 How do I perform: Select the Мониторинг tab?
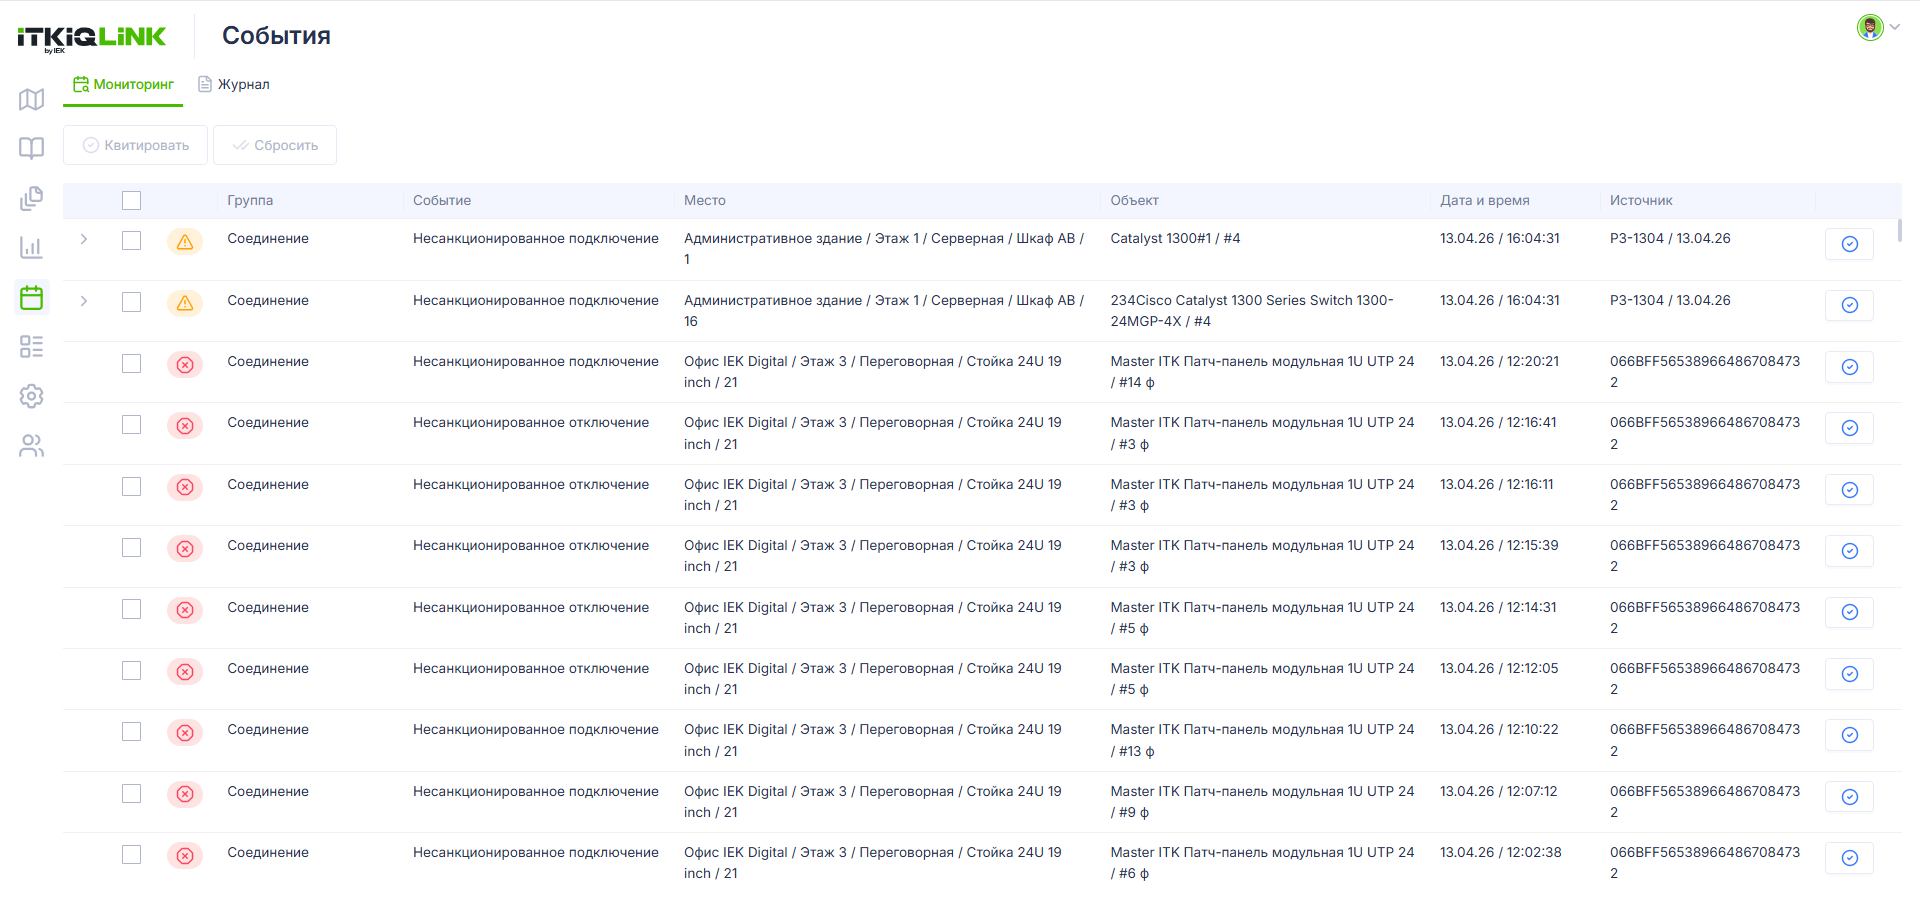coord(123,84)
